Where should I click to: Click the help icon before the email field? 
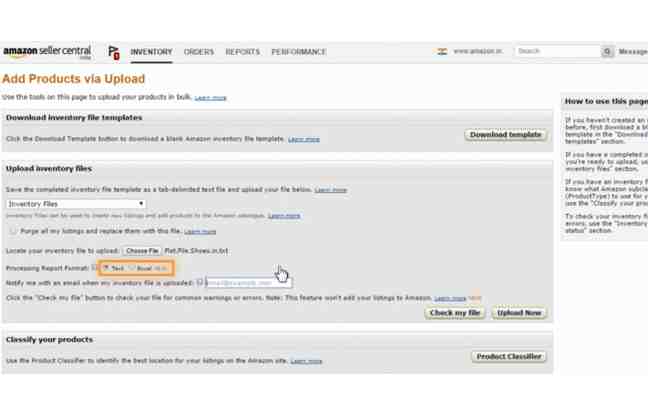click(x=199, y=283)
